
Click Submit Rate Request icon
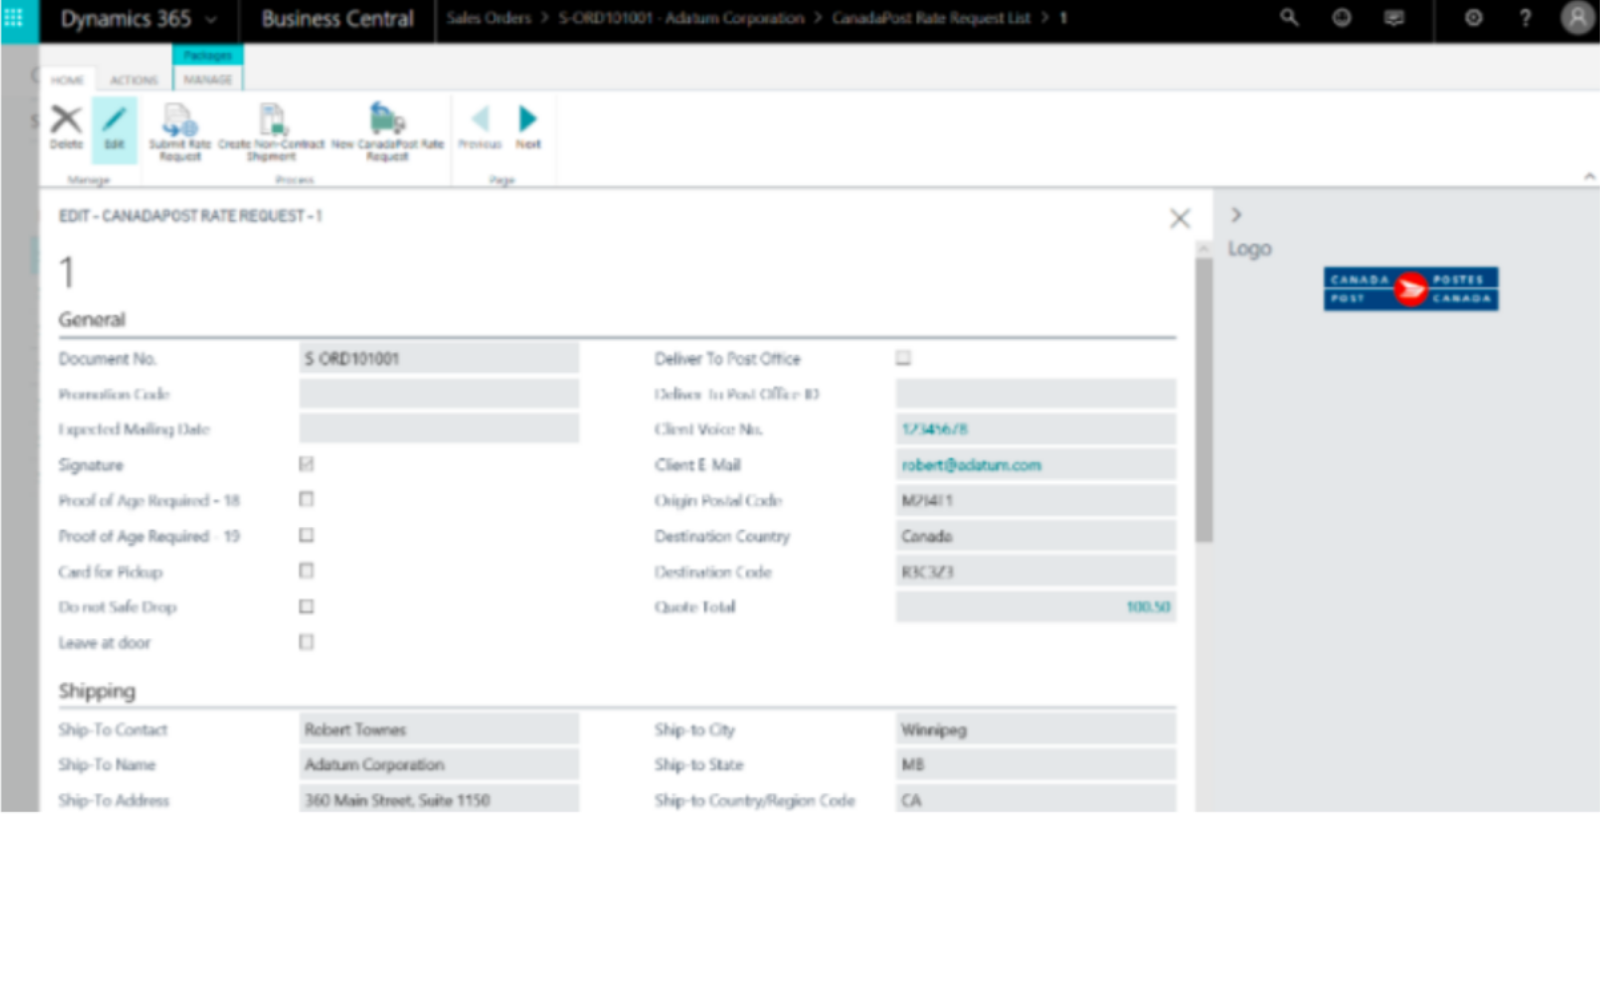click(x=180, y=120)
